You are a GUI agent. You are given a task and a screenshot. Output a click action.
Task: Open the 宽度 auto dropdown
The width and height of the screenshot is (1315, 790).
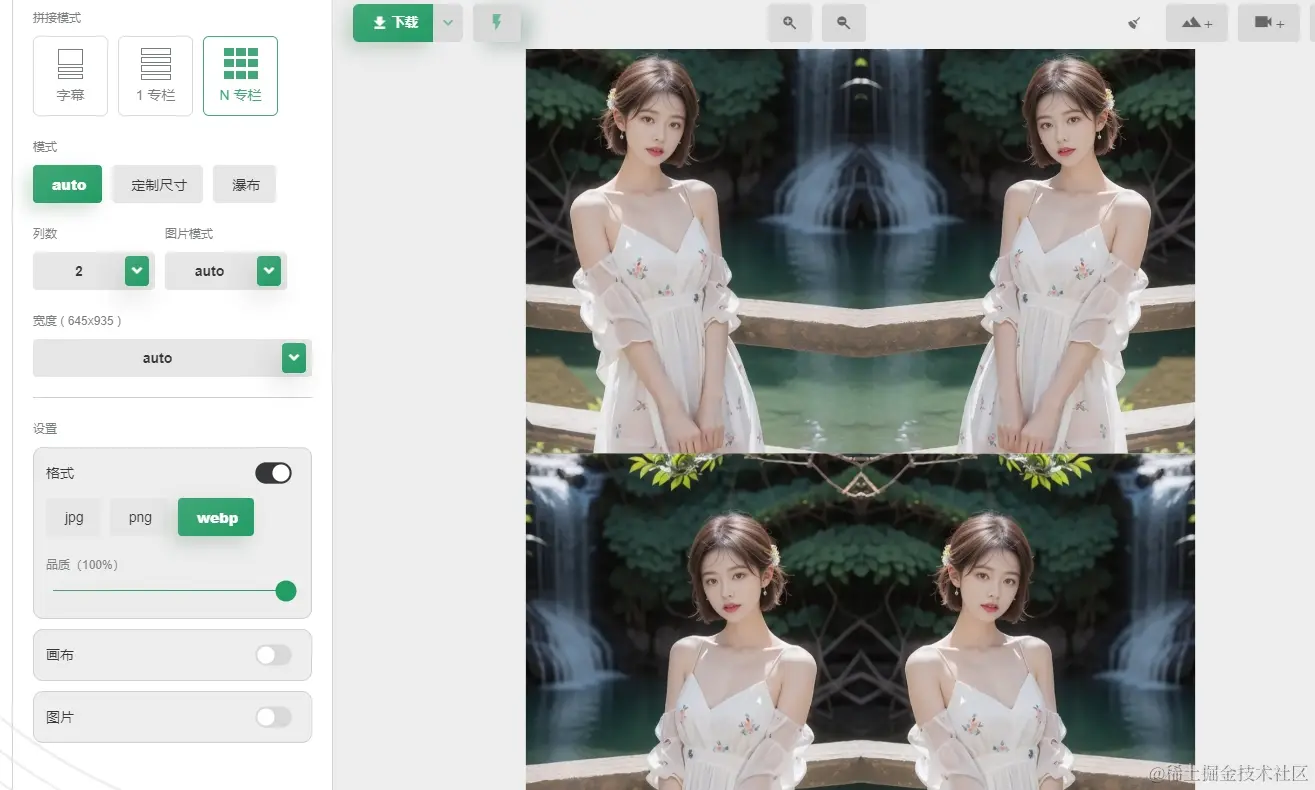172,358
